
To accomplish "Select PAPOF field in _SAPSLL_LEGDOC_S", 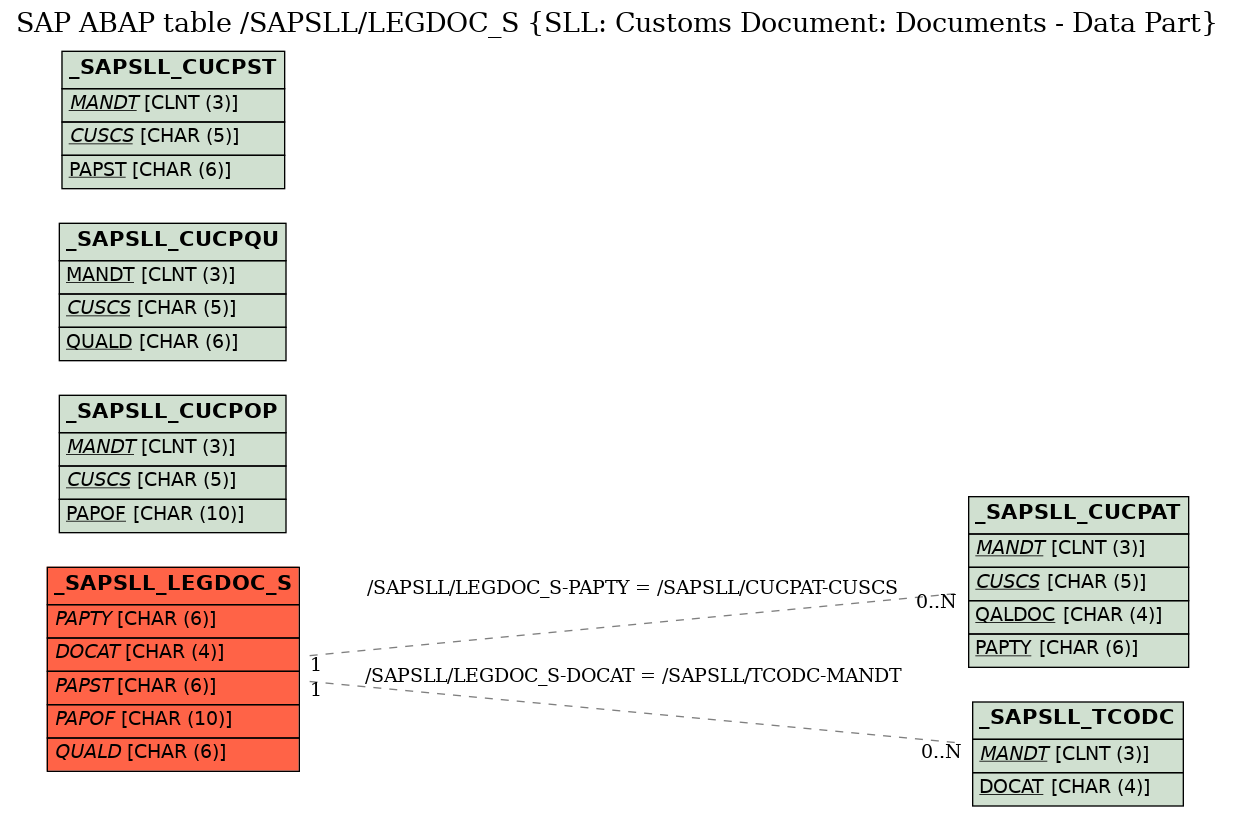I will 173,719.
